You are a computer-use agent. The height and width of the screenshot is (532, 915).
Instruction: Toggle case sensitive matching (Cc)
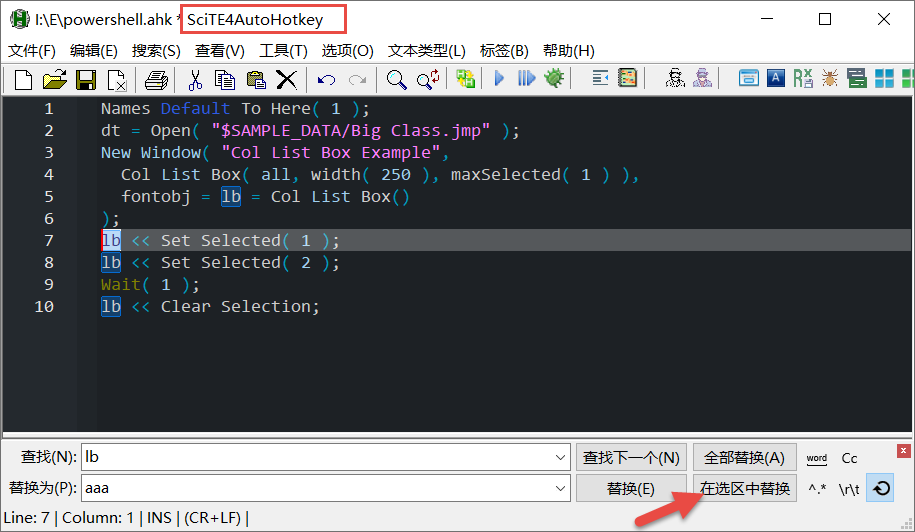(x=849, y=458)
